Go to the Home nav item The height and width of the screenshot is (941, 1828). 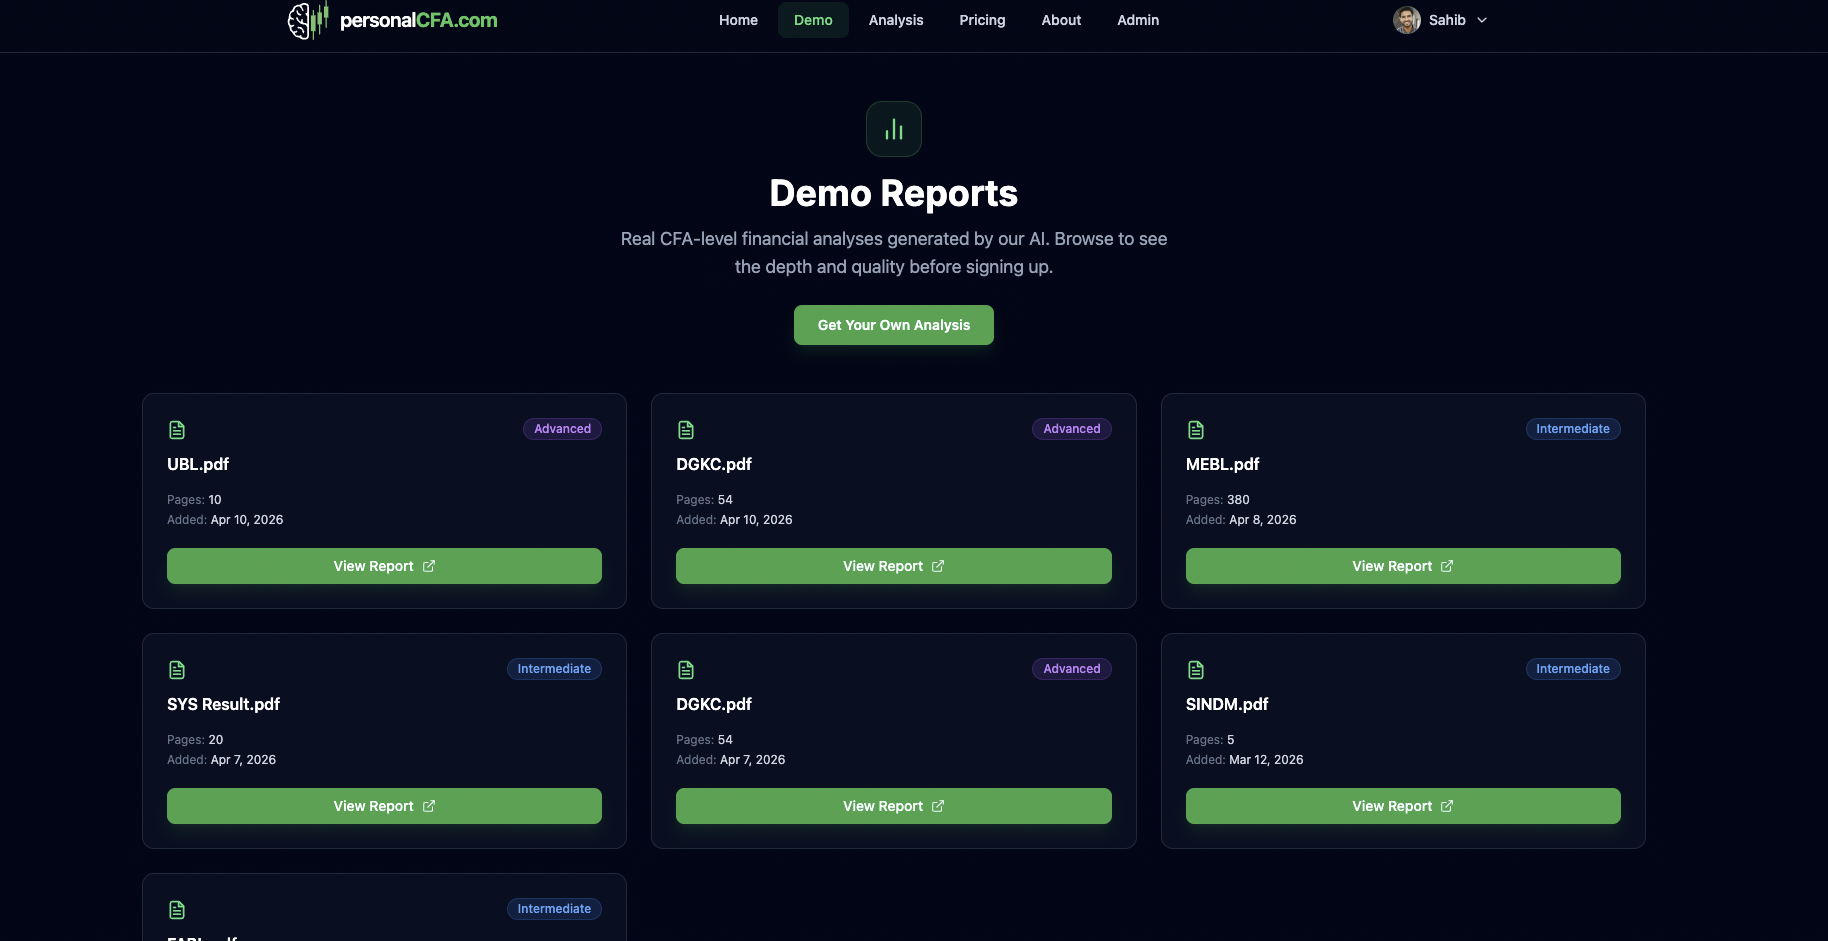[738, 20]
